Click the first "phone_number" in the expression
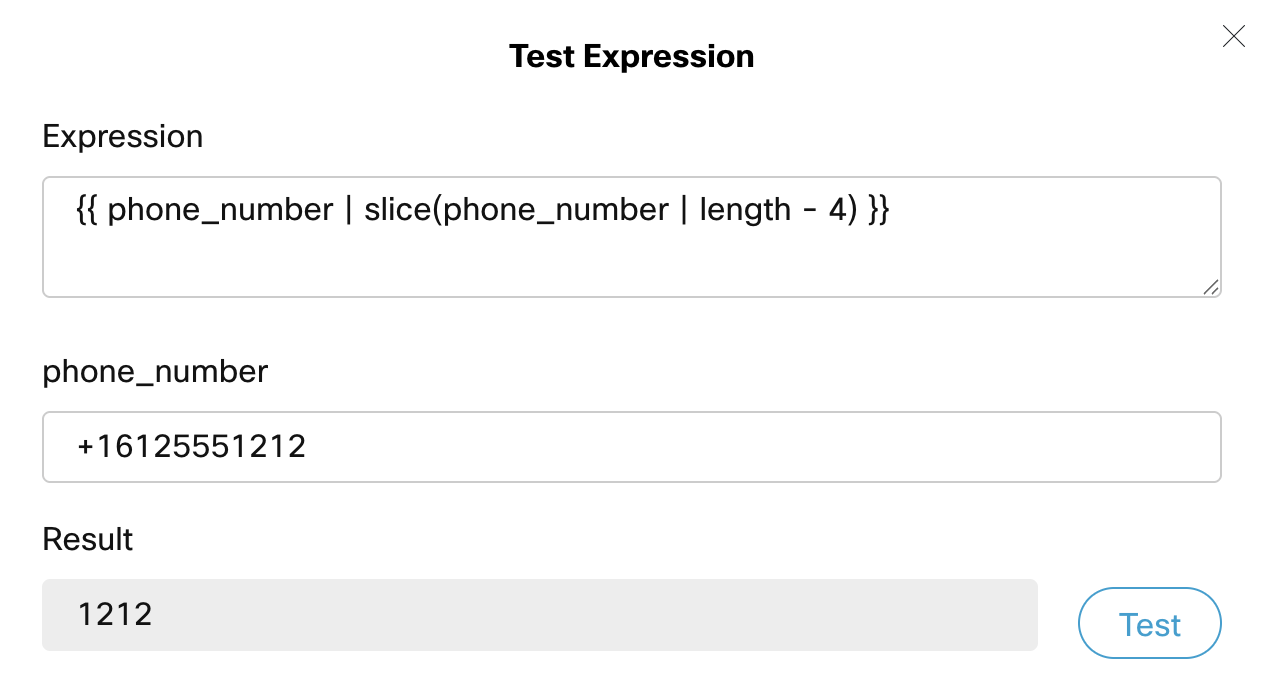1268x694 pixels. coord(220,210)
